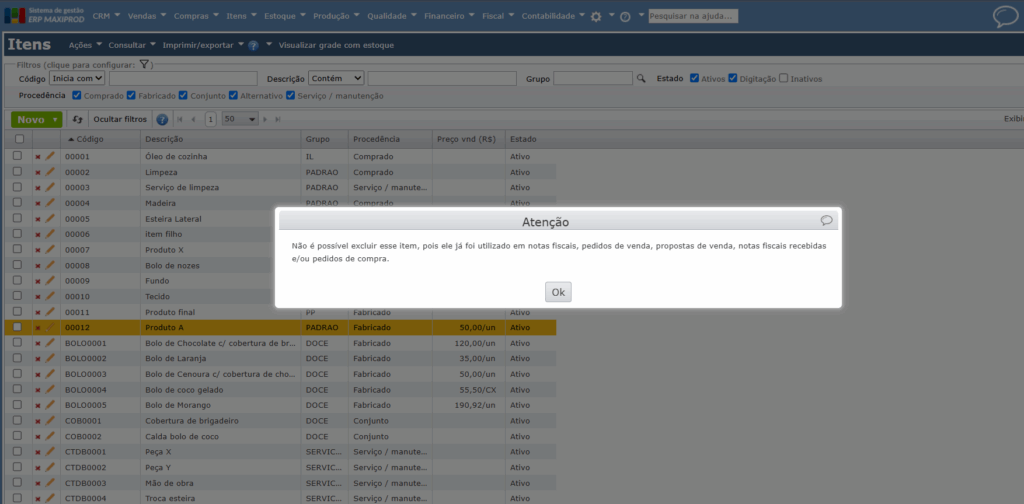Image resolution: width=1024 pixels, height=504 pixels.
Task: Click chat icon in Atenção dialog
Action: click(x=827, y=221)
